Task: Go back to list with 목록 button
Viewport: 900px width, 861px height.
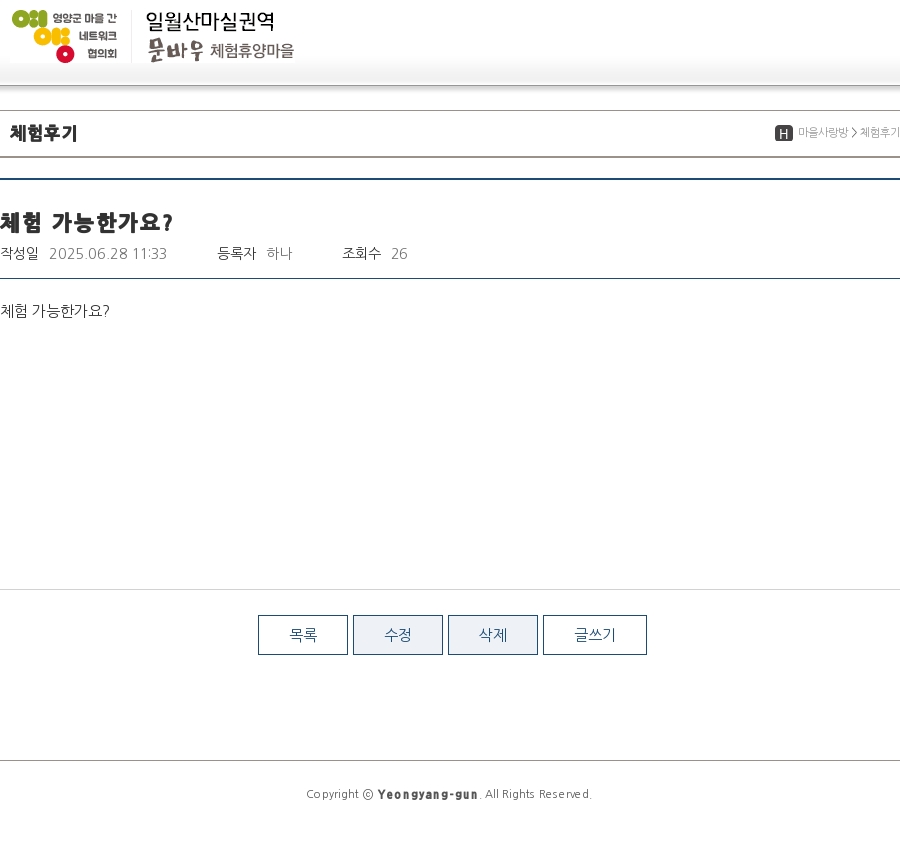Action: pyautogui.click(x=303, y=635)
